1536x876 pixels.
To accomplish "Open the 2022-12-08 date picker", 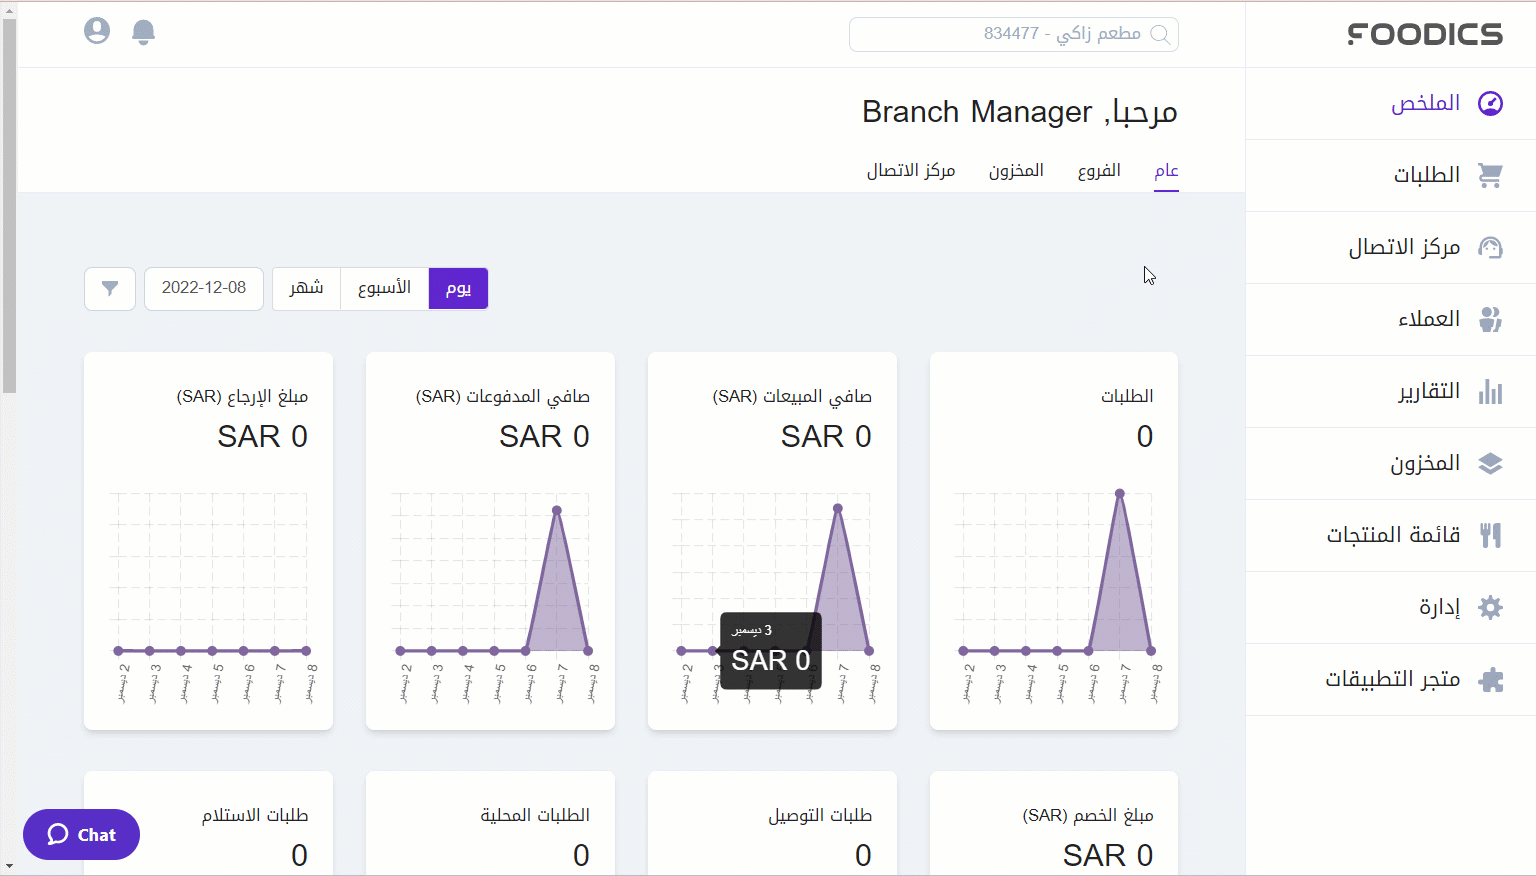I will coord(204,288).
